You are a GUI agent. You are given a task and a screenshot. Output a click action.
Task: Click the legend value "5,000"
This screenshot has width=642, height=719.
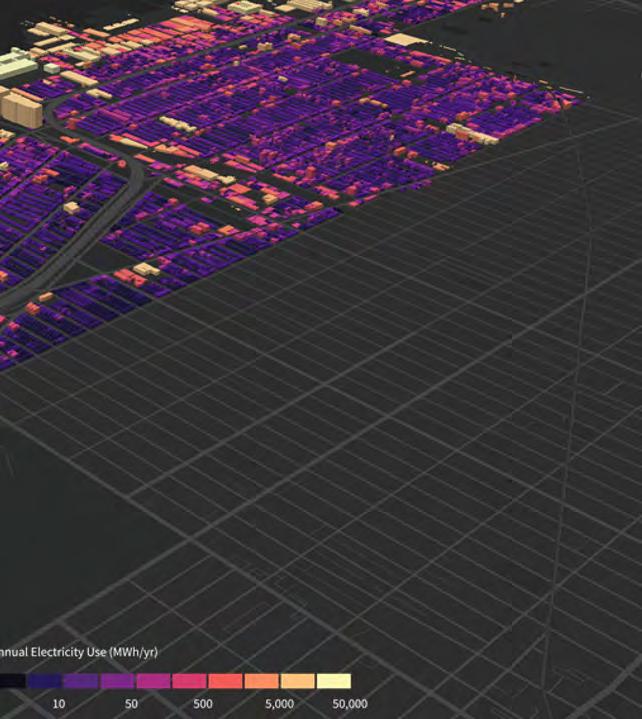click(x=279, y=704)
